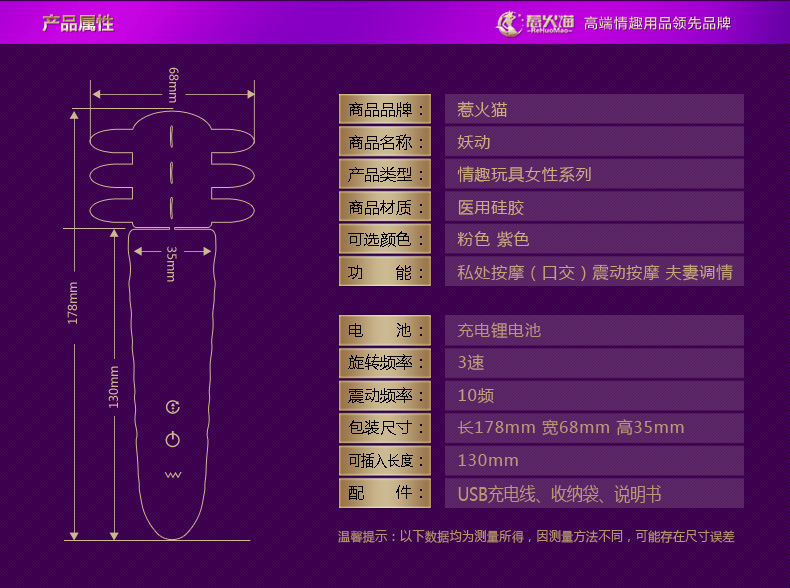Click the power button icon on the diagram

173,439
